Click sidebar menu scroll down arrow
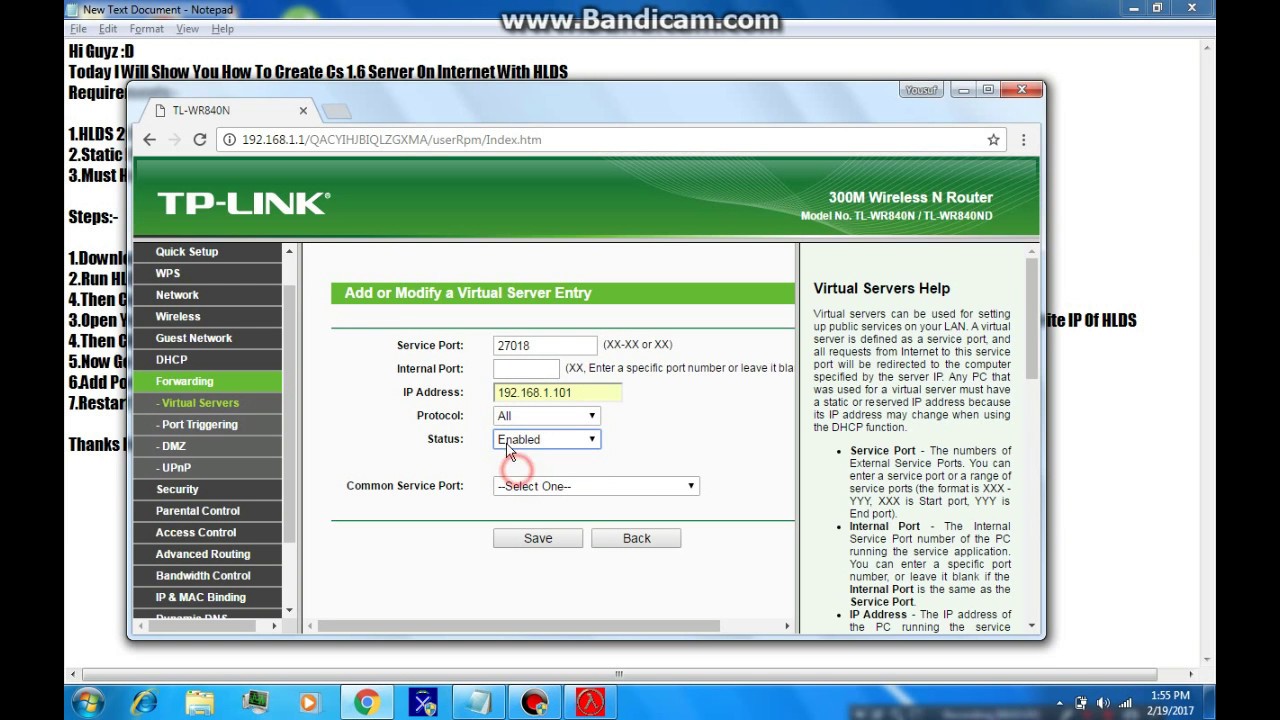Viewport: 1280px width, 720px height. 289,610
